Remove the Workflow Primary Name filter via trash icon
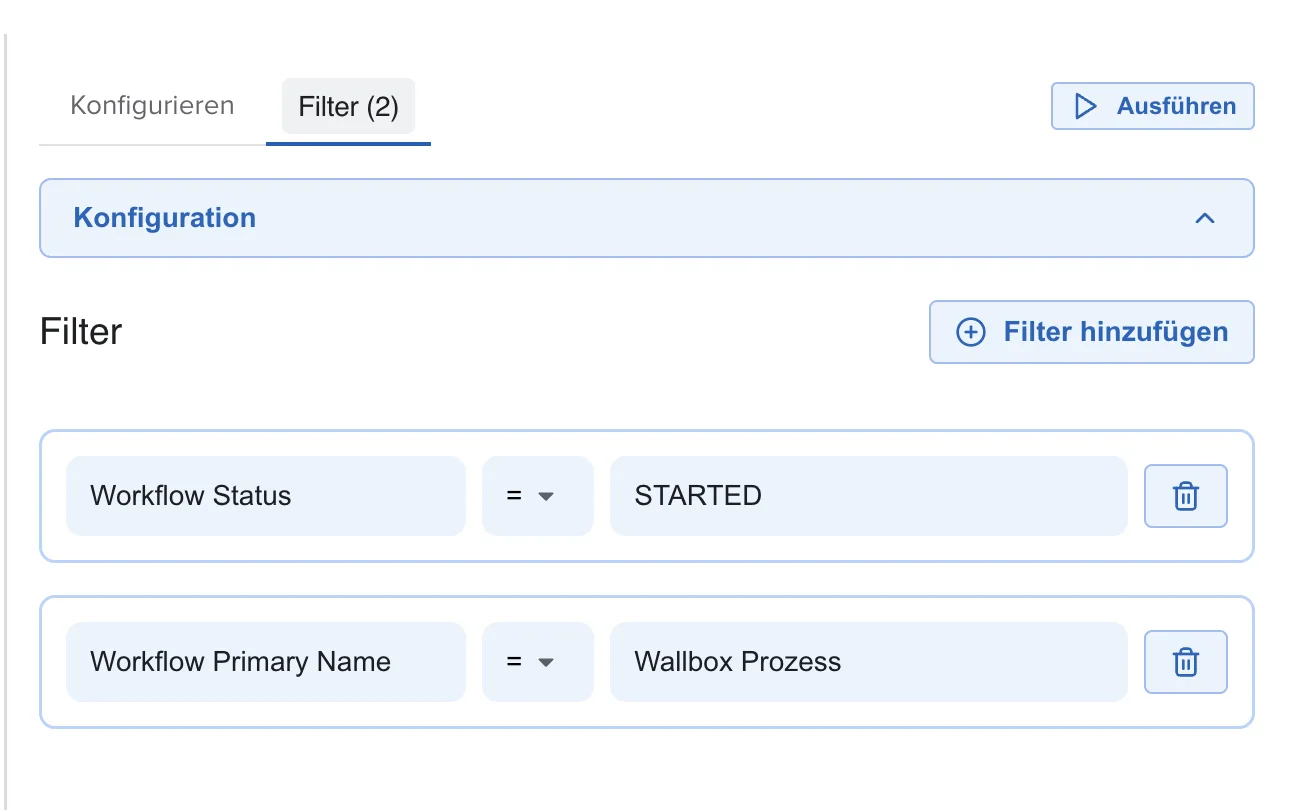 click(x=1185, y=662)
